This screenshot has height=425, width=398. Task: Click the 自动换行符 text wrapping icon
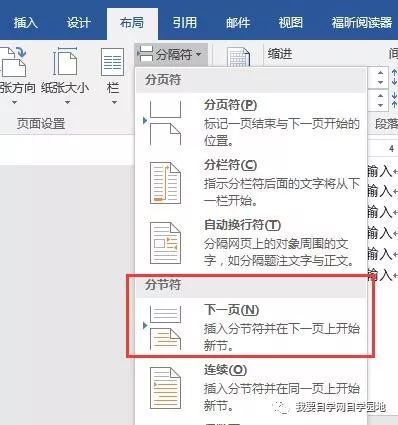(x=165, y=243)
